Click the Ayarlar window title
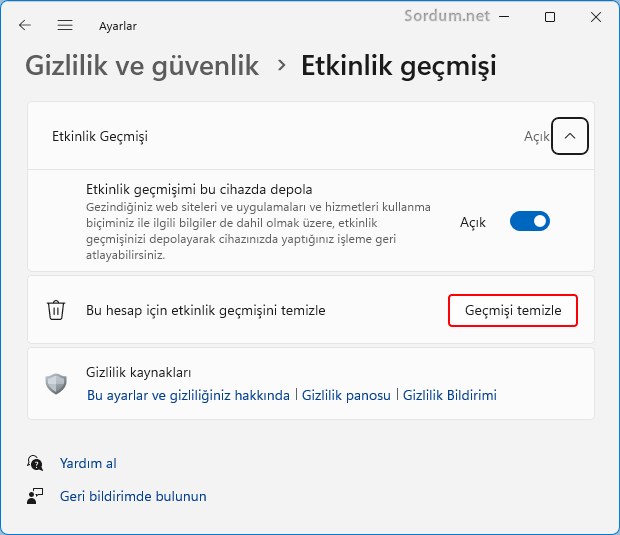This screenshot has height=535, width=620. click(x=118, y=26)
